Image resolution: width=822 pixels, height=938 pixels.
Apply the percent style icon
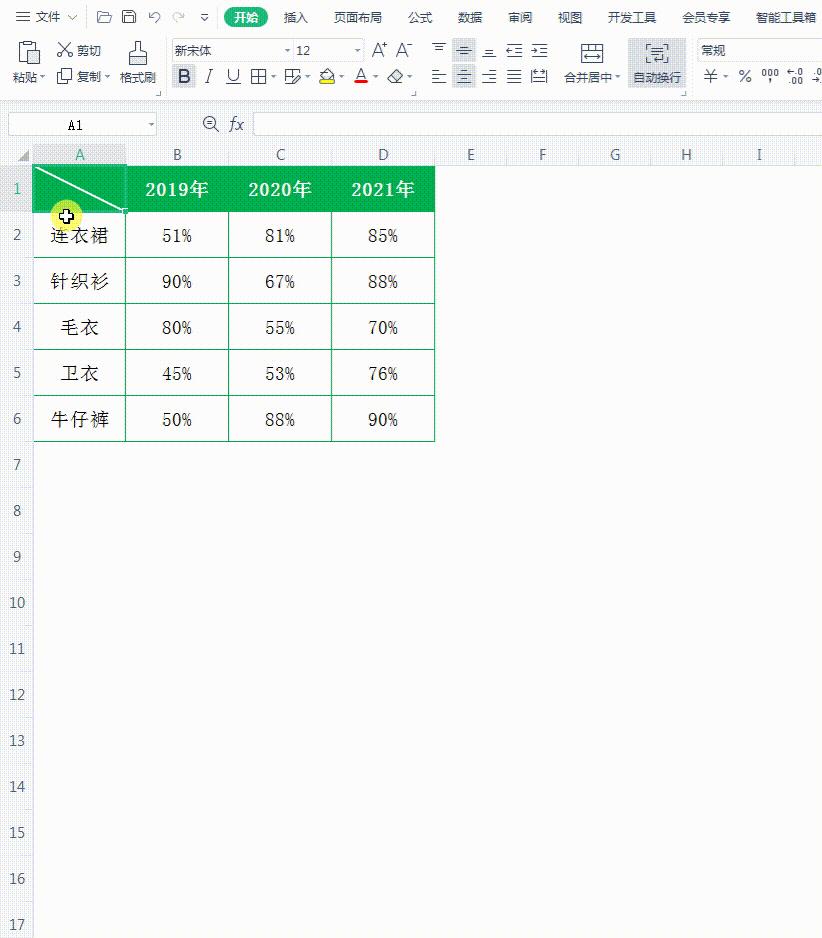click(x=744, y=76)
